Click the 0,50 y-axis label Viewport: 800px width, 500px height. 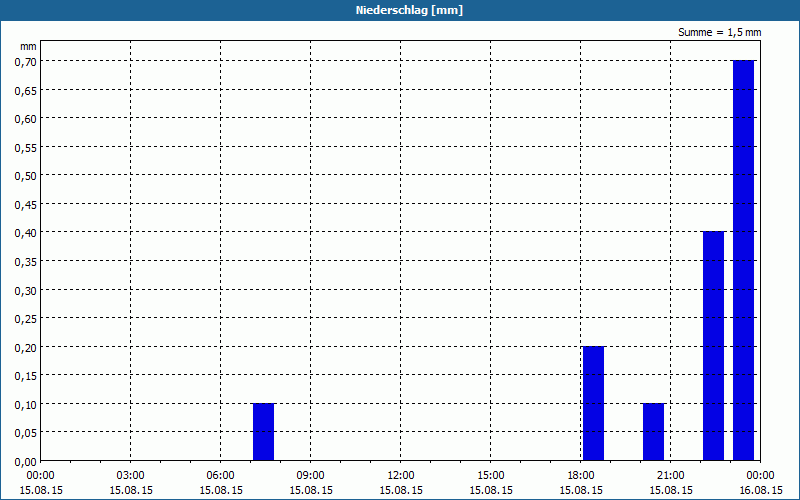[26, 177]
